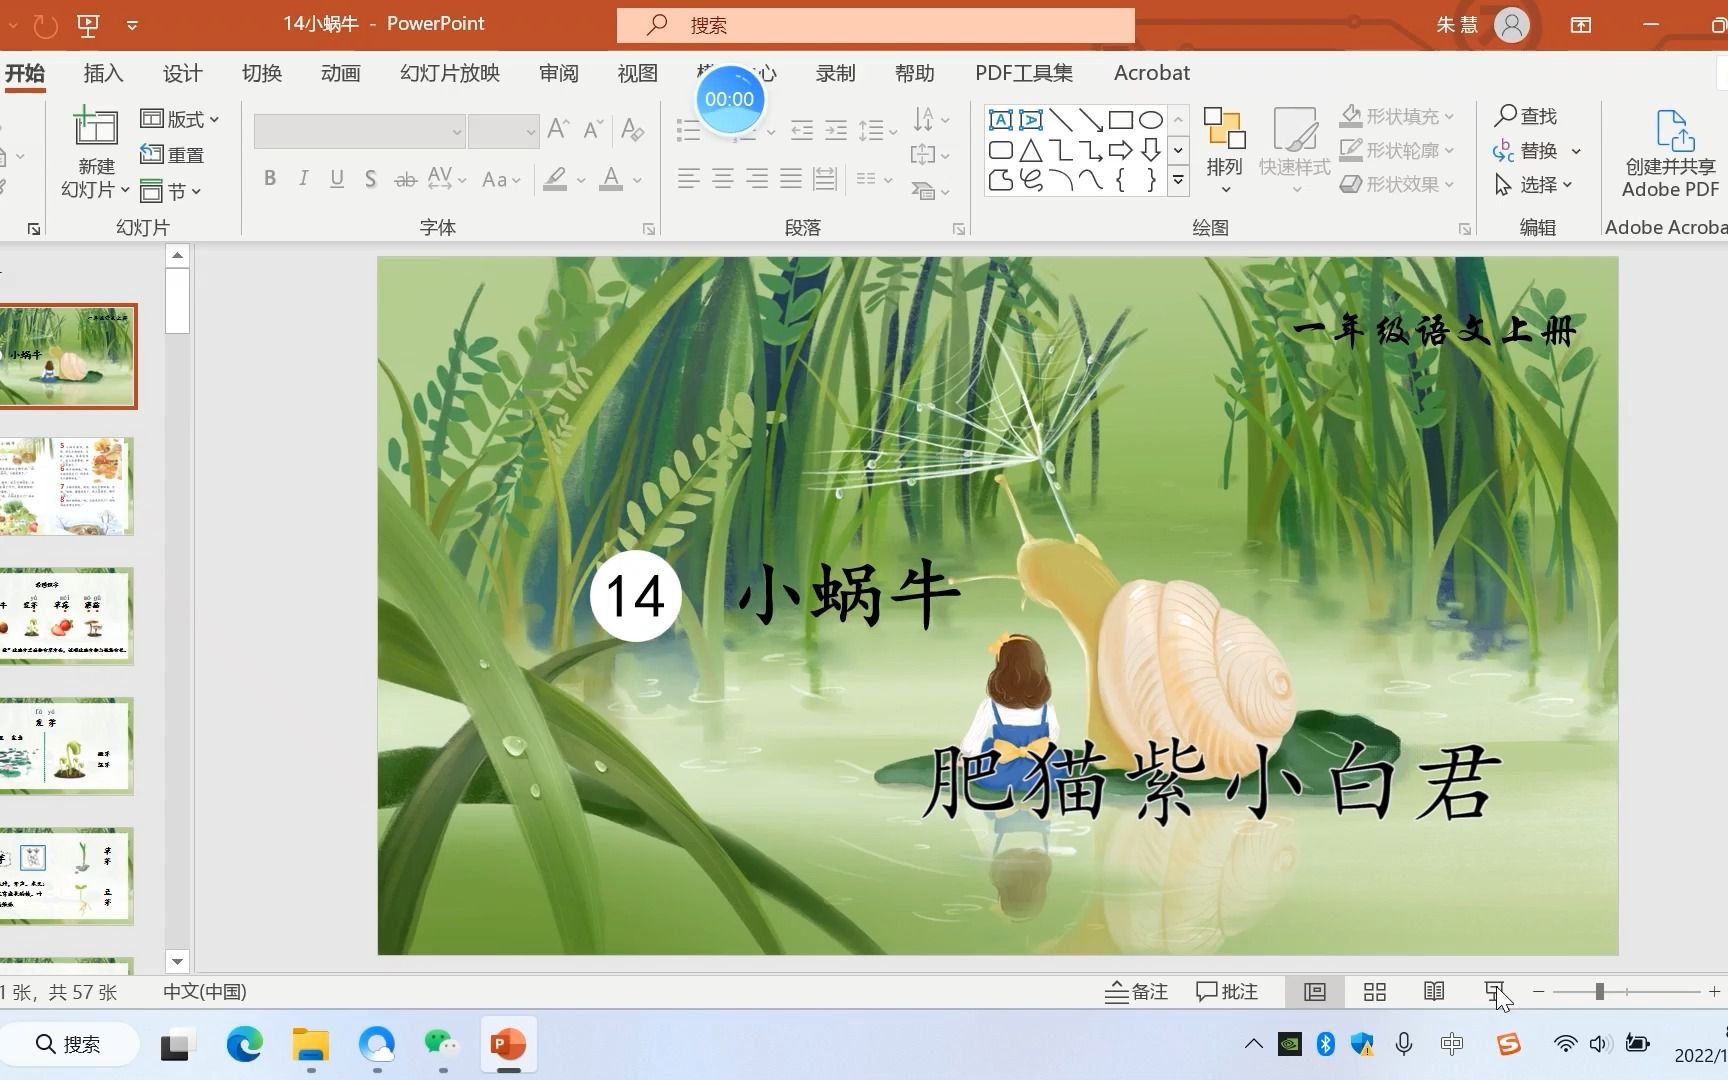Click the Arrange (排列) button

click(x=1224, y=150)
